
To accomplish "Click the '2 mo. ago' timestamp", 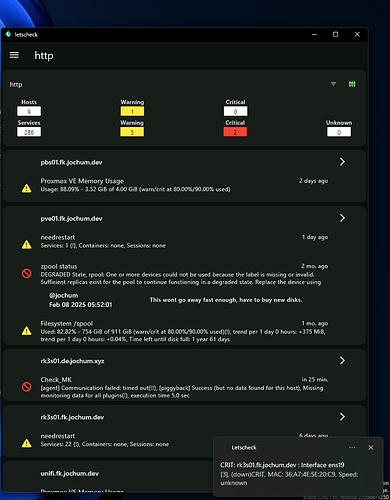I will coord(314,266).
